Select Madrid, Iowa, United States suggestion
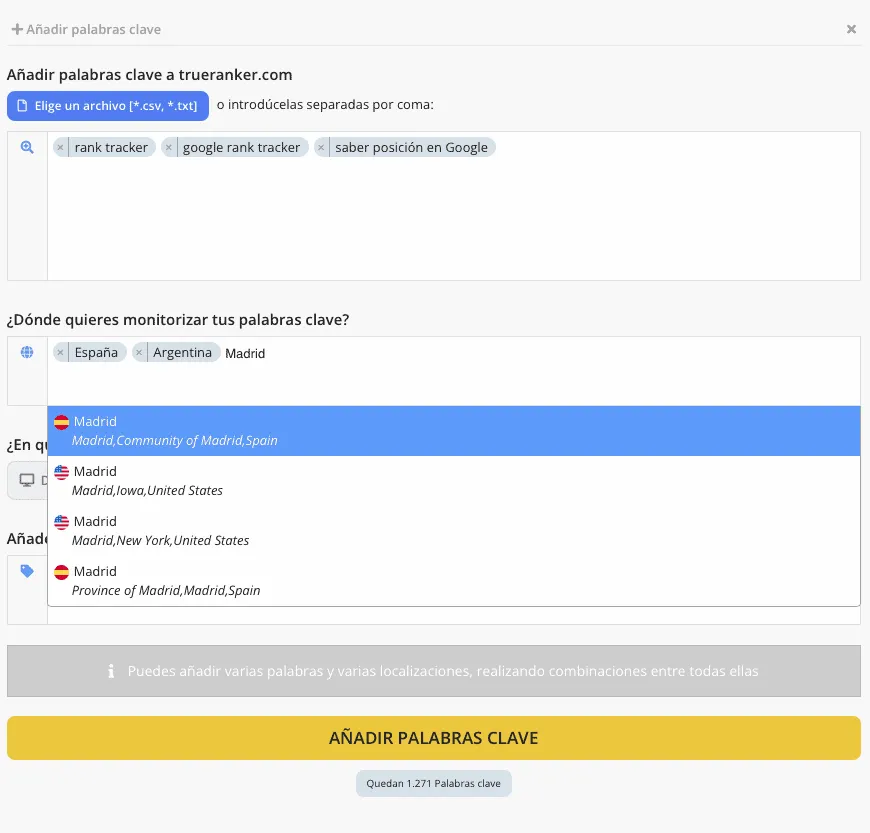Viewport: 870px width, 833px height. pos(454,481)
